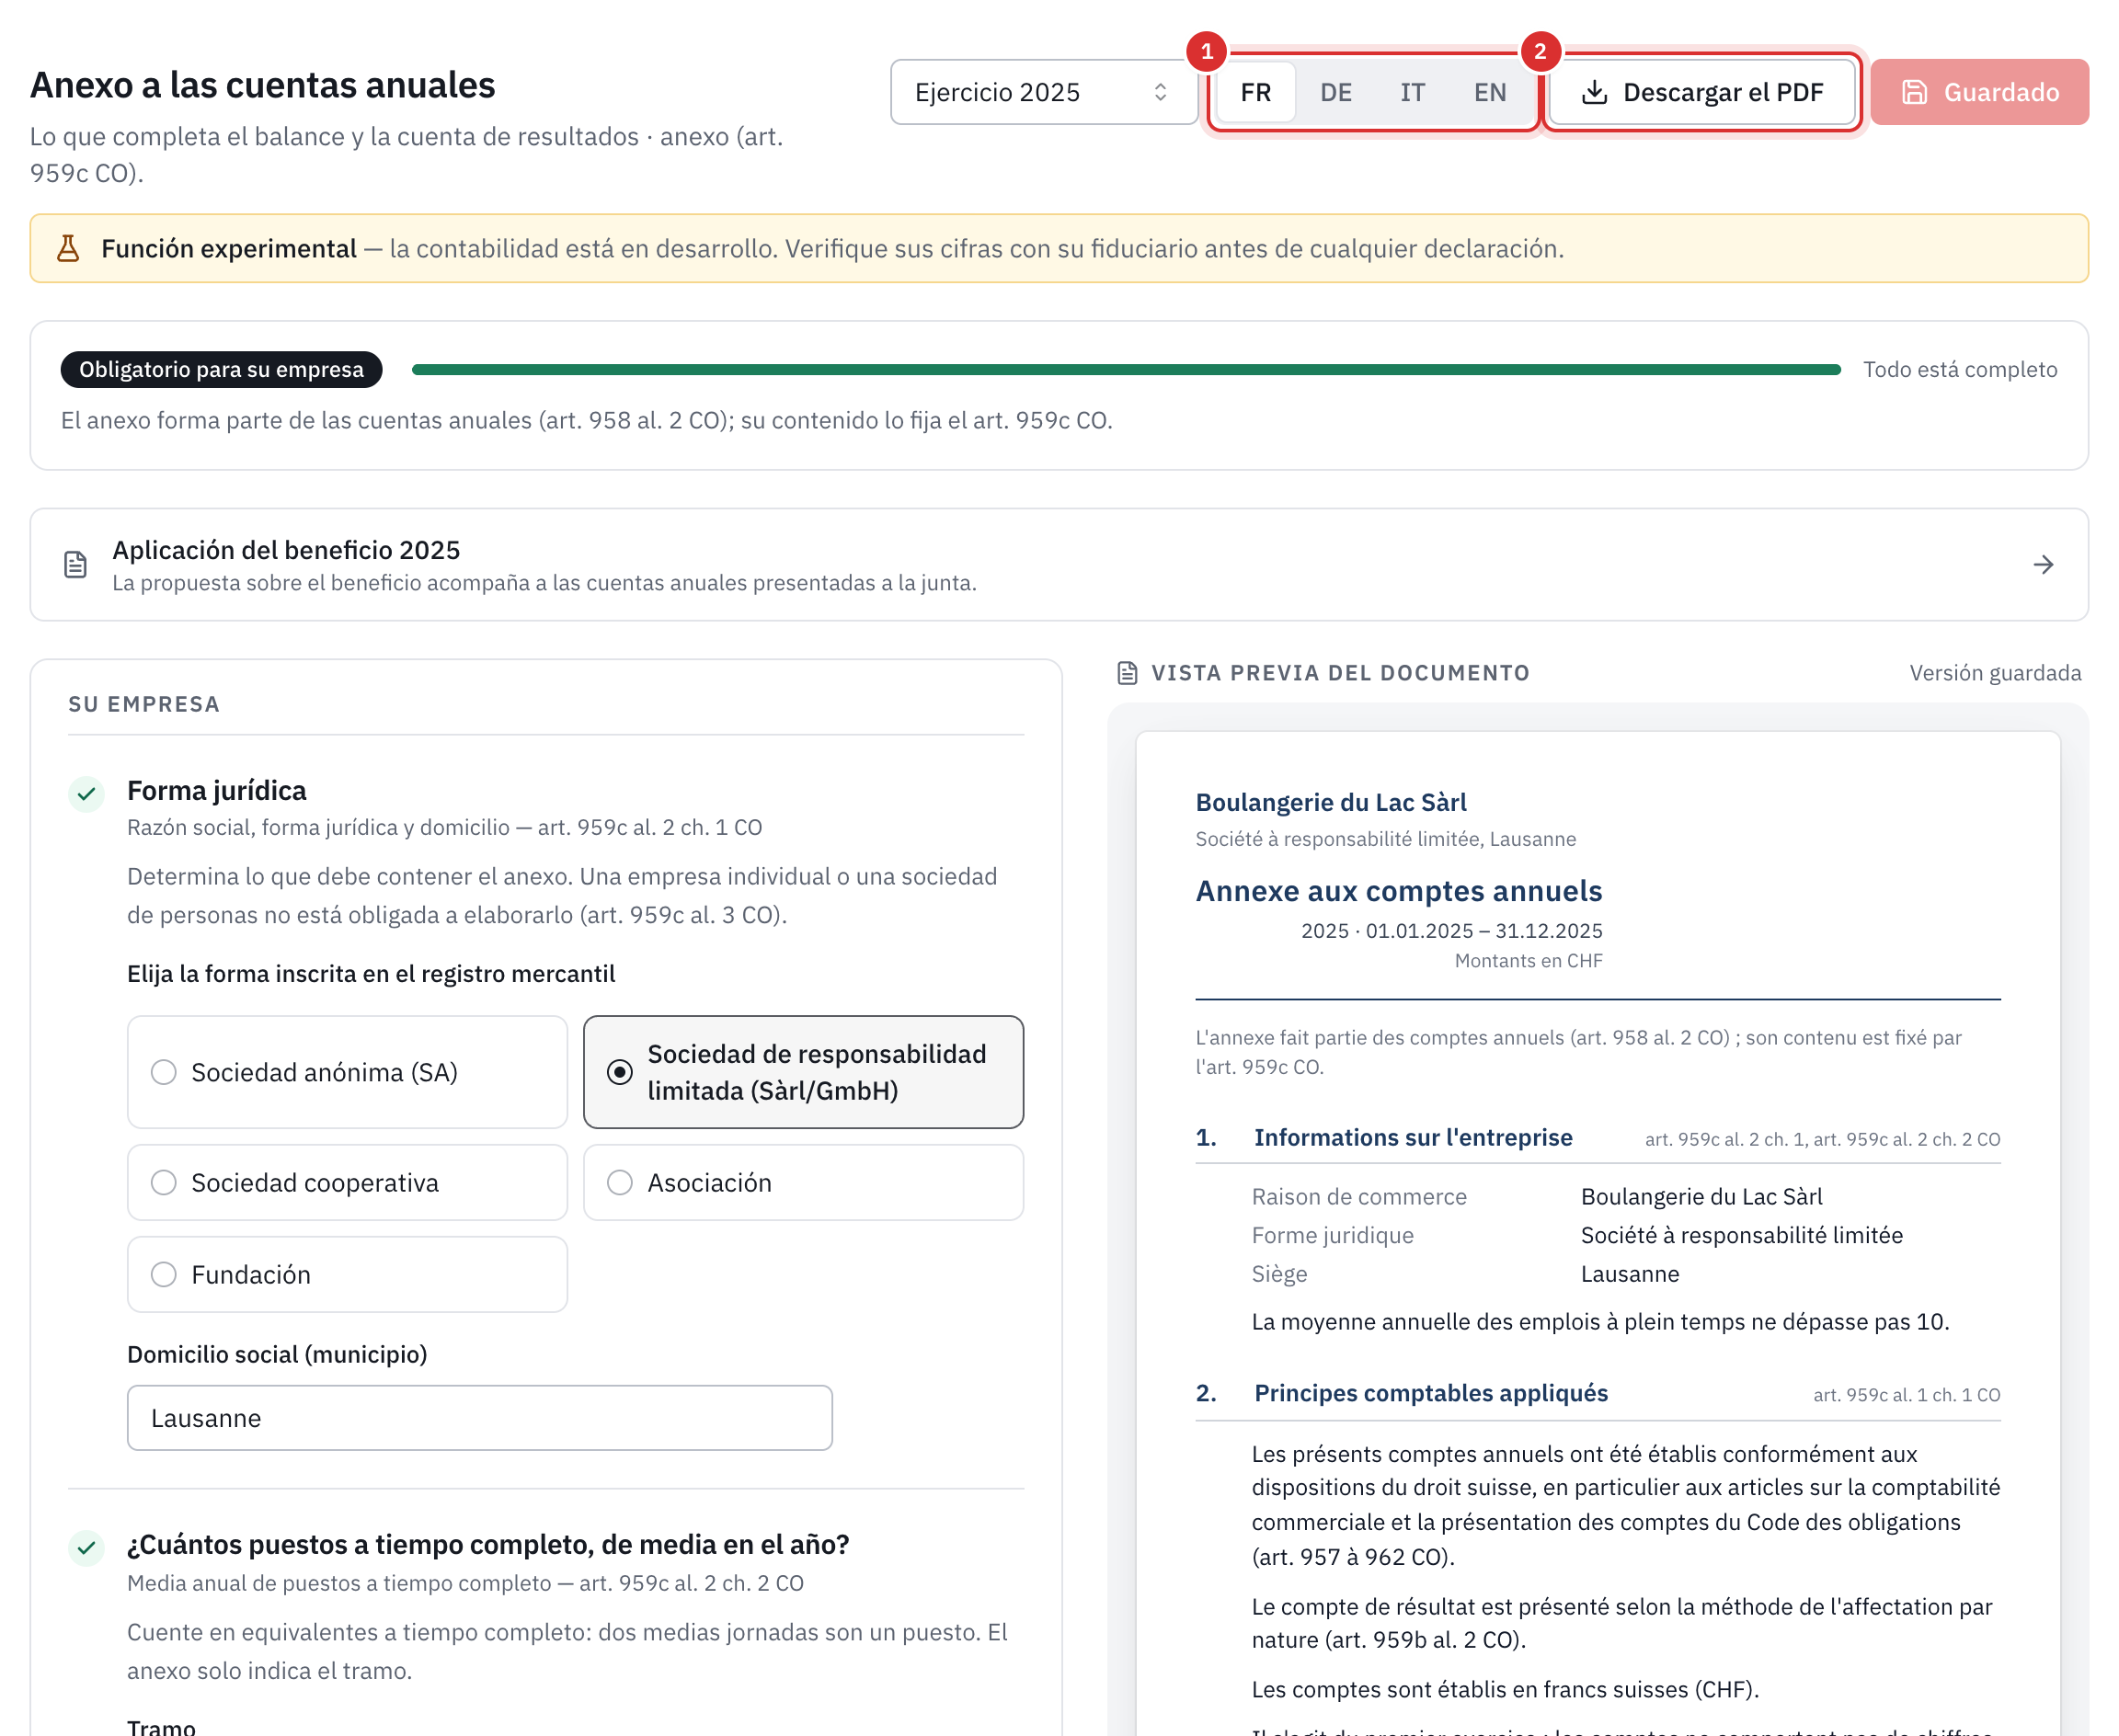
Task: Click the Todo está completo status text
Action: (1960, 370)
